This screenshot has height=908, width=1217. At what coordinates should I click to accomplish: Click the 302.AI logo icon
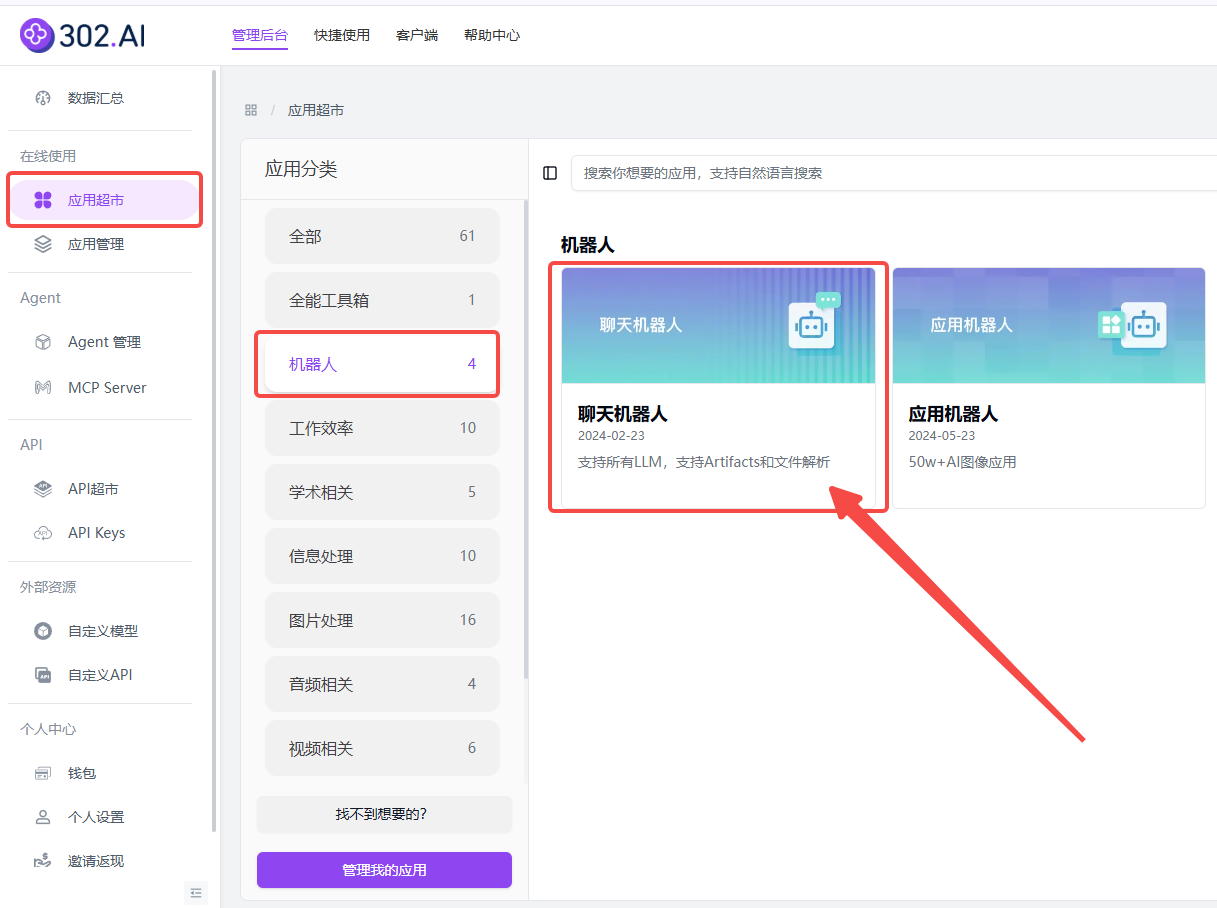coord(36,35)
